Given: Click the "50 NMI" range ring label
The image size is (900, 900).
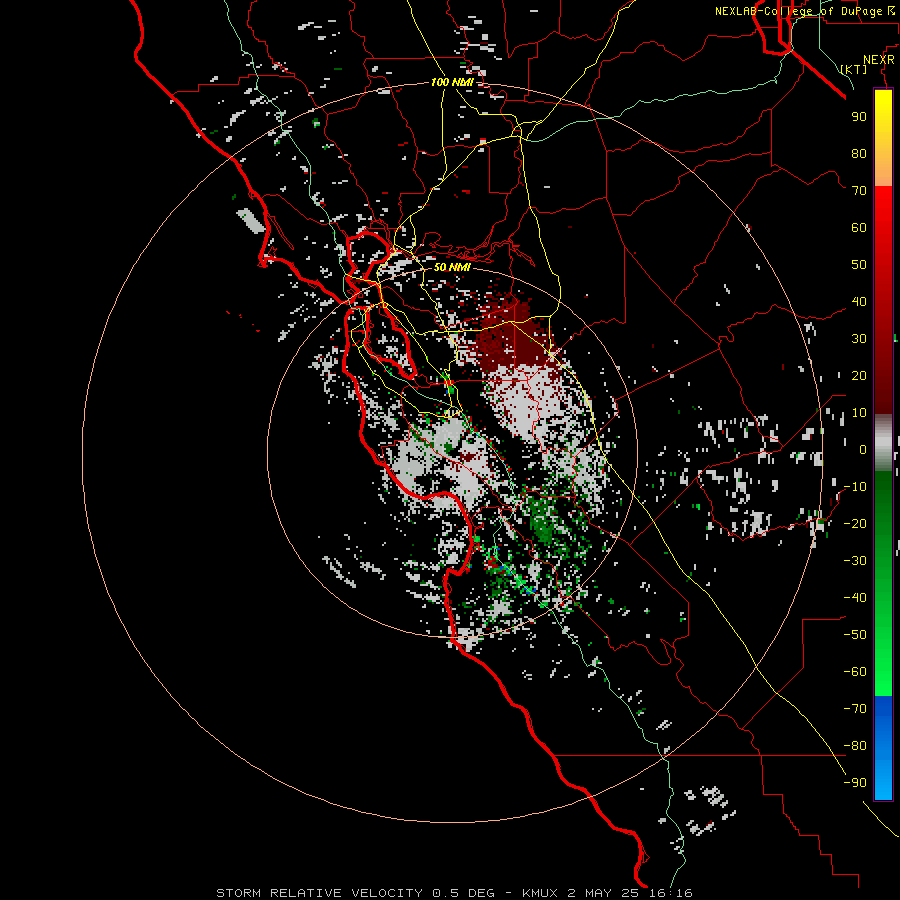Looking at the screenshot, I should 452,267.
